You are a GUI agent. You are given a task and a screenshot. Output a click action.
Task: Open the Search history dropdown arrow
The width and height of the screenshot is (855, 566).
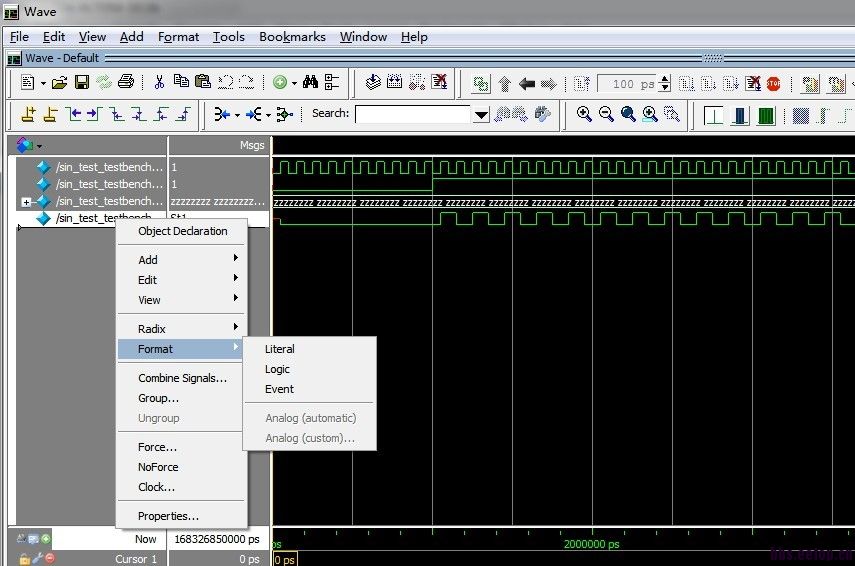[x=481, y=115]
